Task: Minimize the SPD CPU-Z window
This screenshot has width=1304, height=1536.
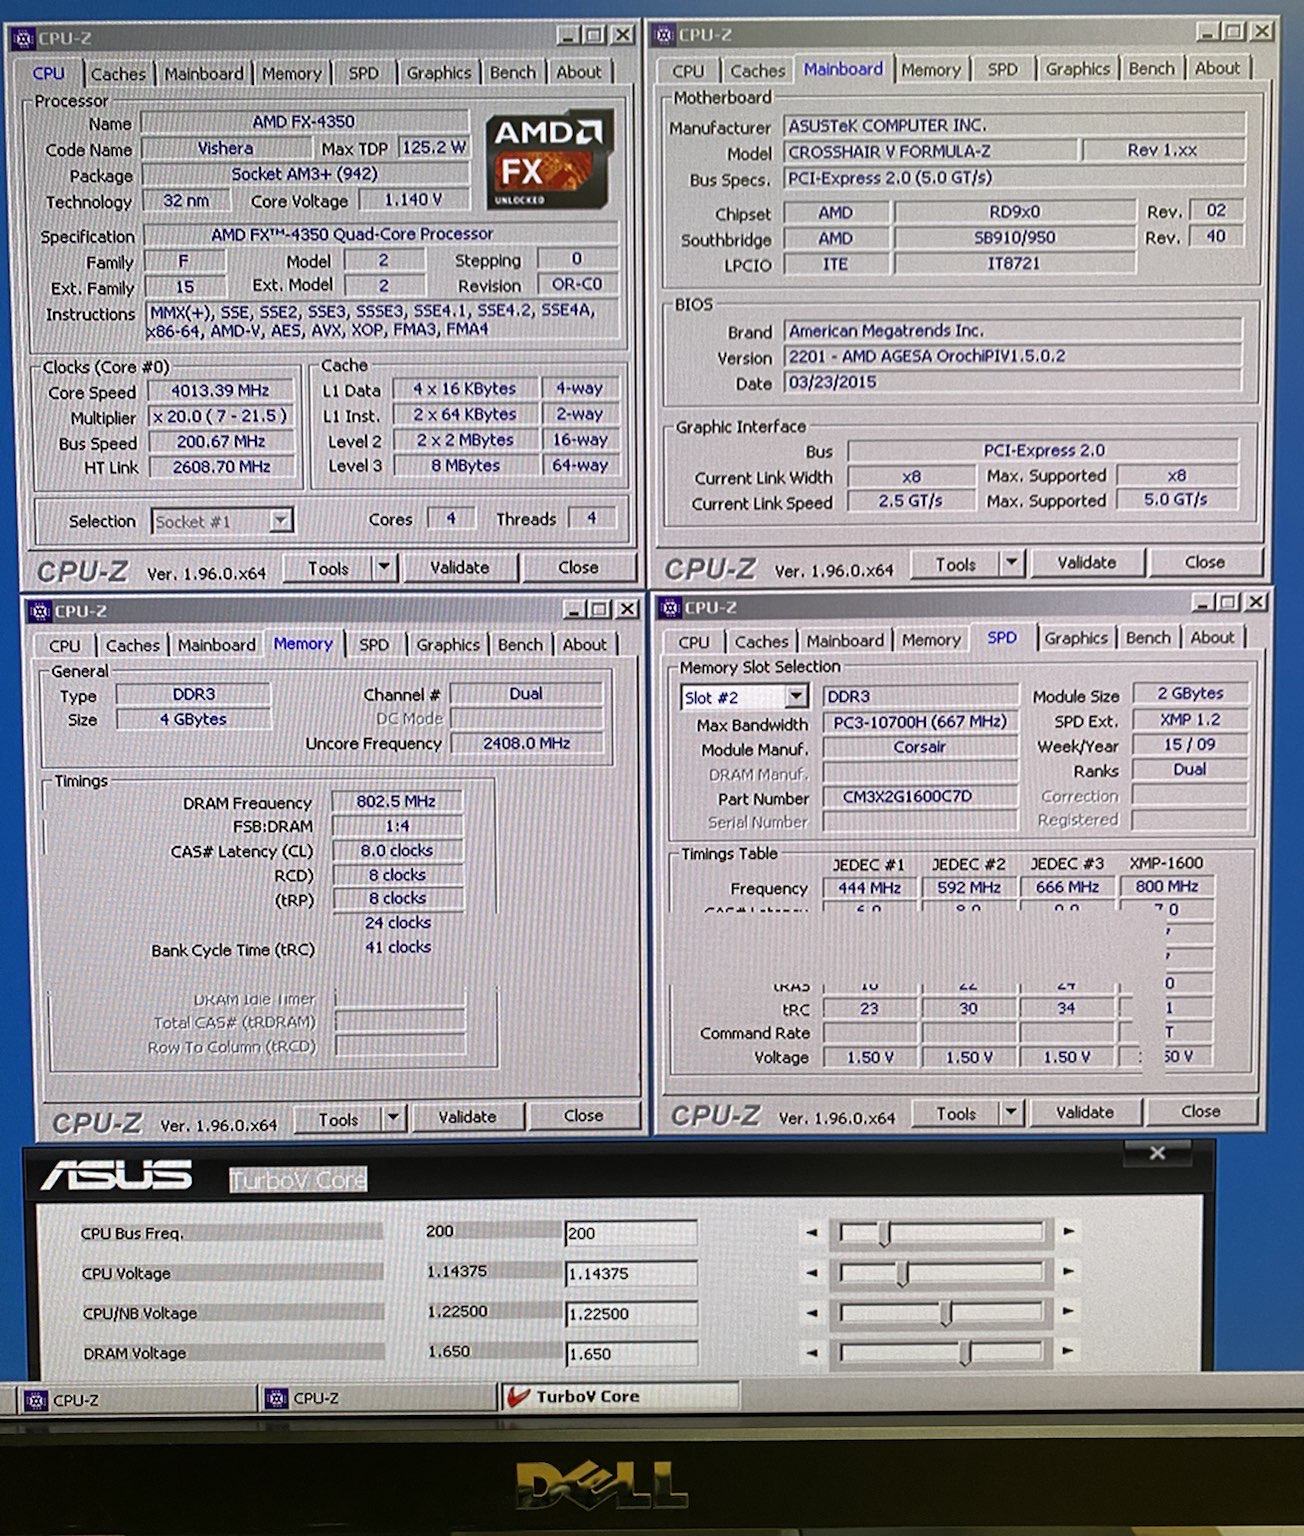Action: [x=1203, y=602]
